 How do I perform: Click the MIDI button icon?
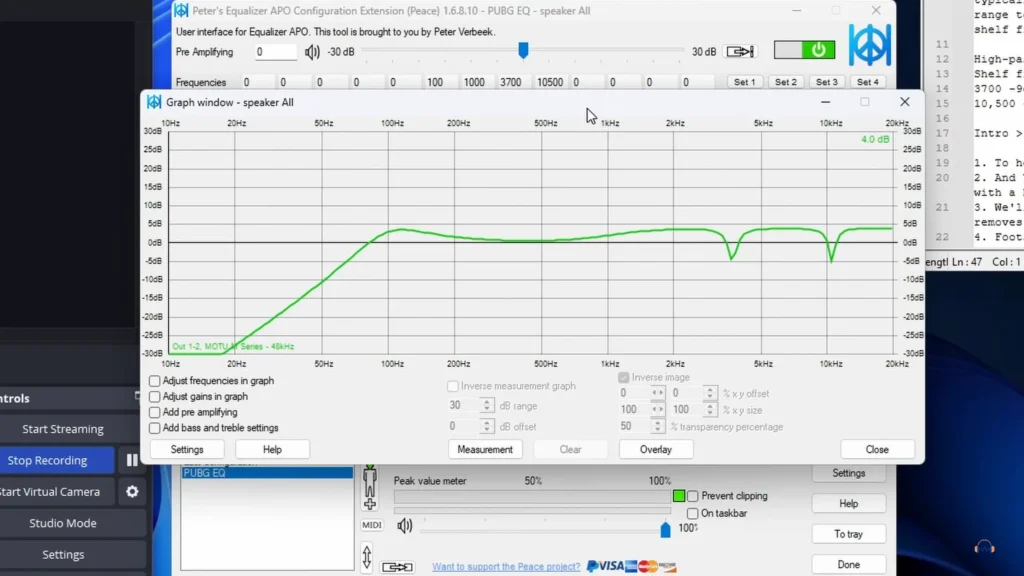372,525
